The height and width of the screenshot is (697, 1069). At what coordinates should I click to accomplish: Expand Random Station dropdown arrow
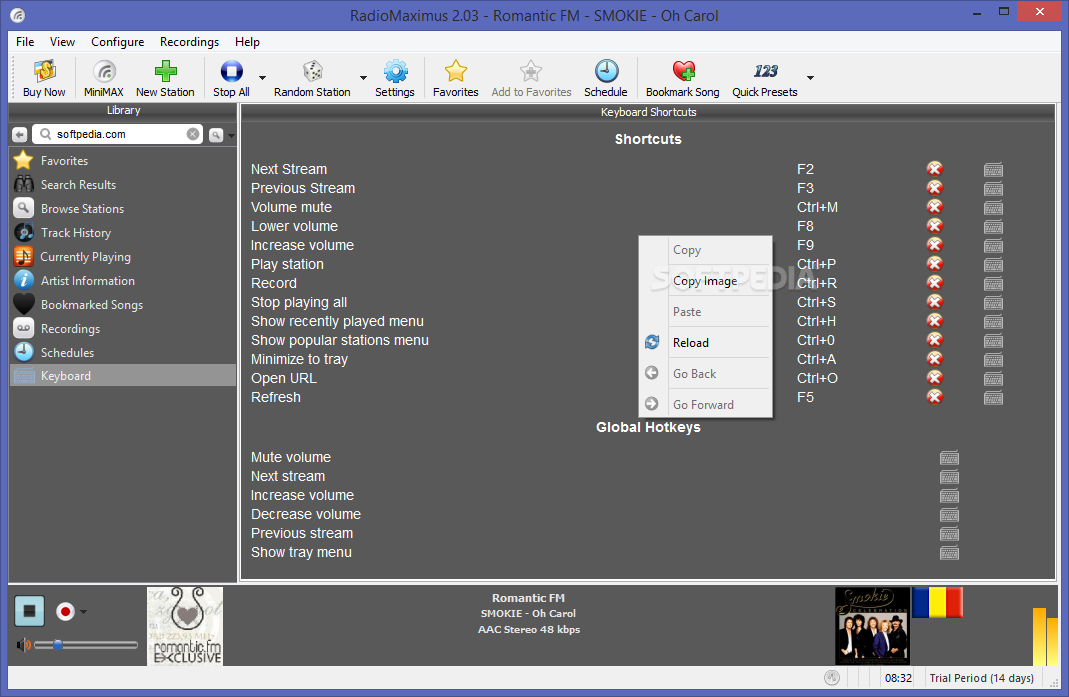tap(363, 78)
